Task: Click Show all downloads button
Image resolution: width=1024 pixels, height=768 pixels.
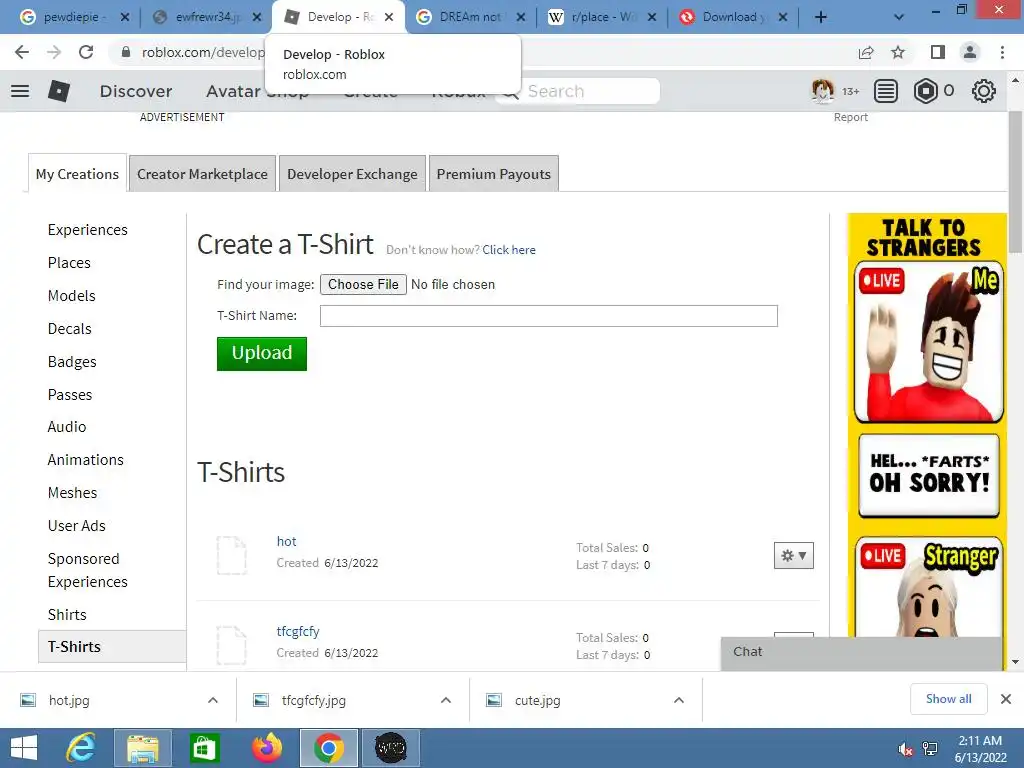Action: [x=948, y=699]
